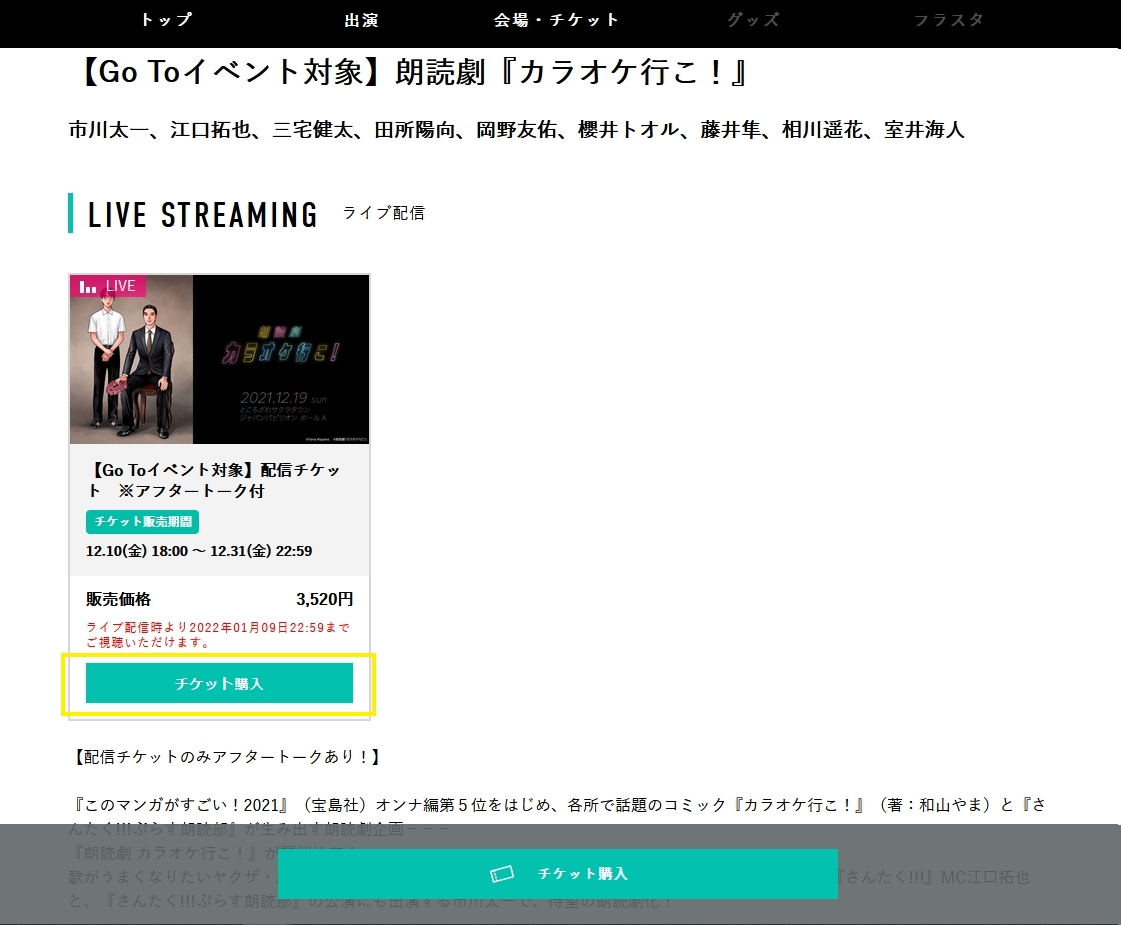Click the チケット販売期間 label badge

(143, 522)
